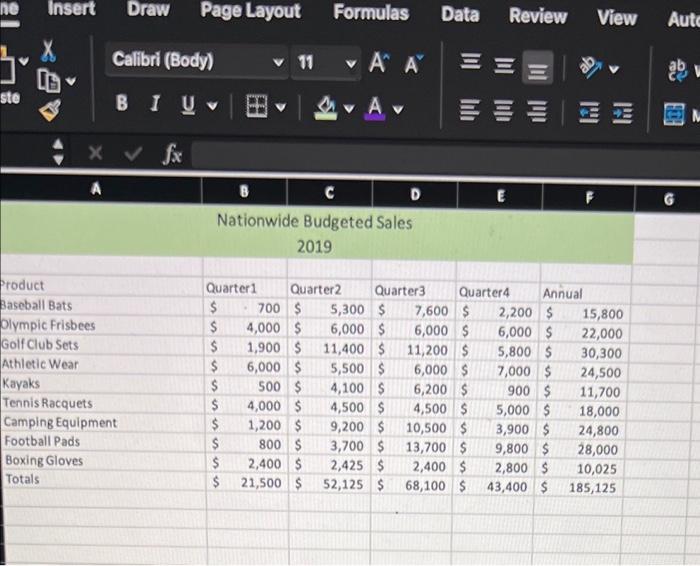This screenshot has width=700, height=566.
Task: Toggle Underline formatting
Action: (x=188, y=105)
